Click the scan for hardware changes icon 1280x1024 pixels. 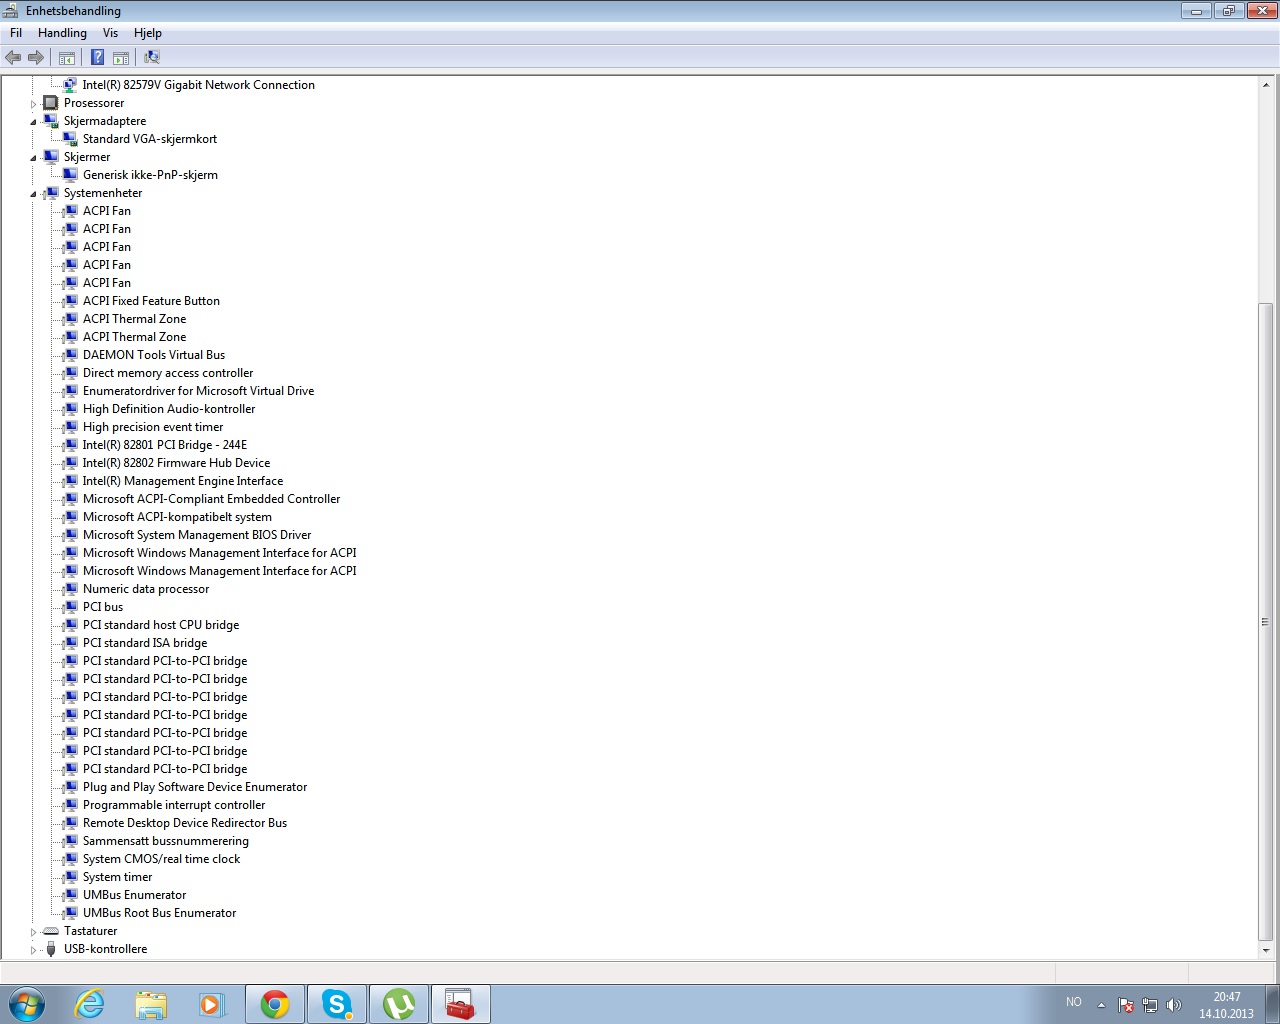coord(152,57)
